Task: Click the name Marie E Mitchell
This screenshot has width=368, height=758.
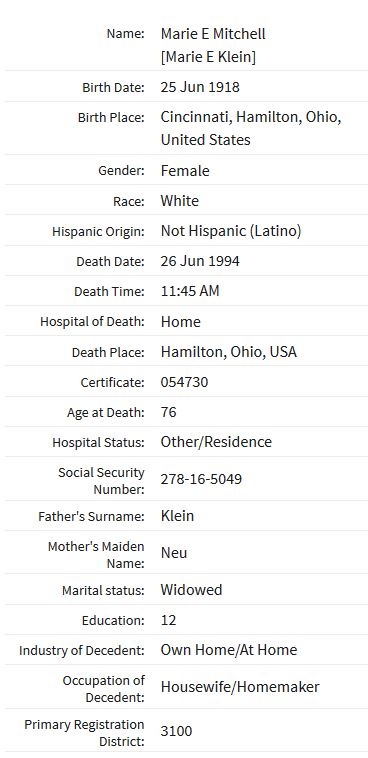Action: pyautogui.click(x=213, y=34)
